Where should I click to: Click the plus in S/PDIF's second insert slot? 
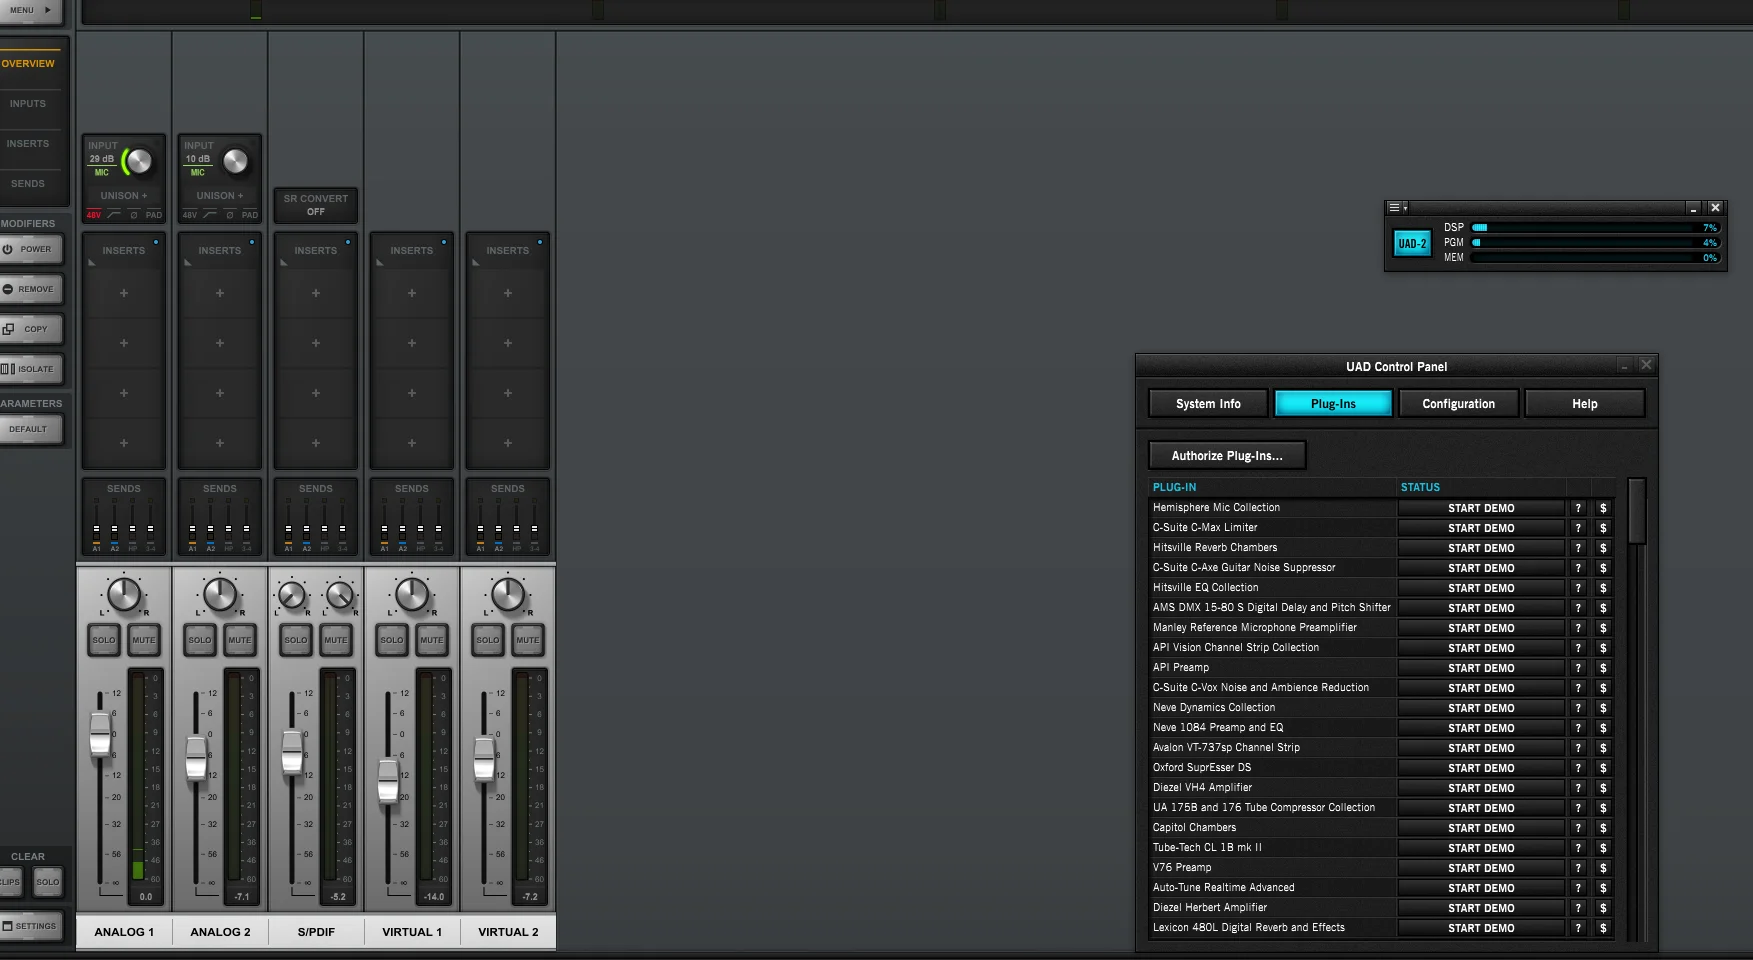316,343
